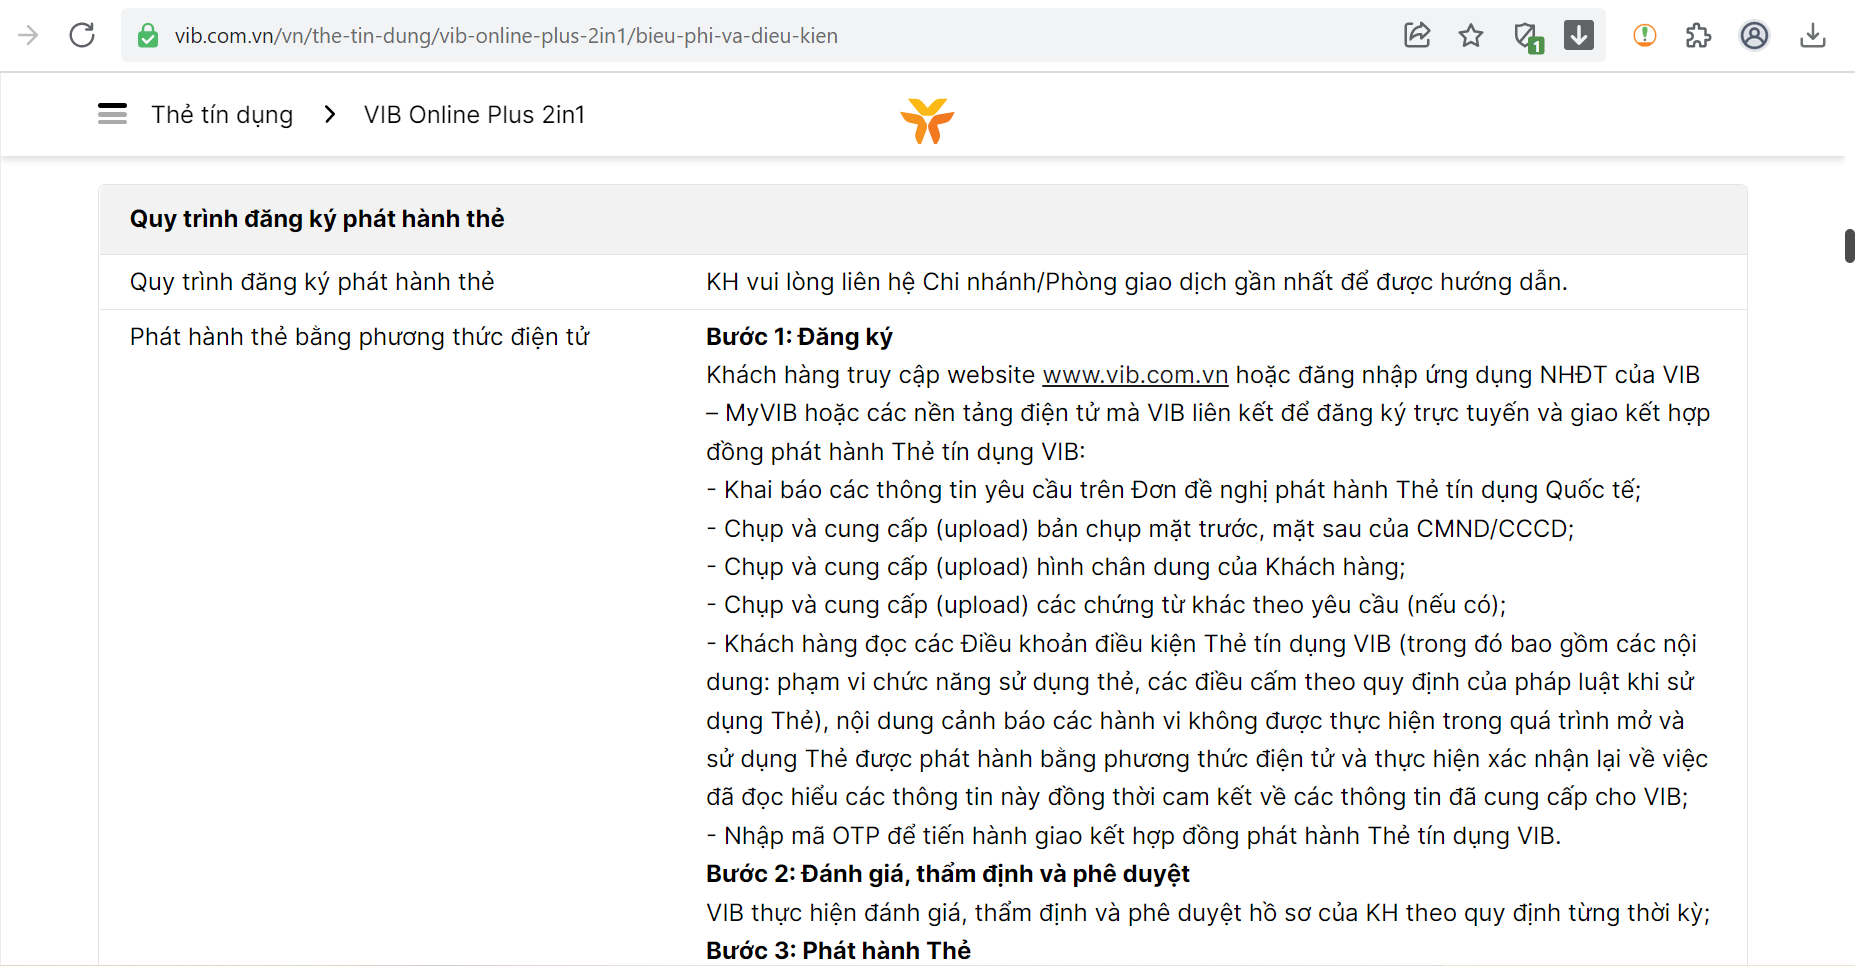1855x966 pixels.
Task: Click the page vertical scrollbar thumb
Action: tap(1849, 246)
